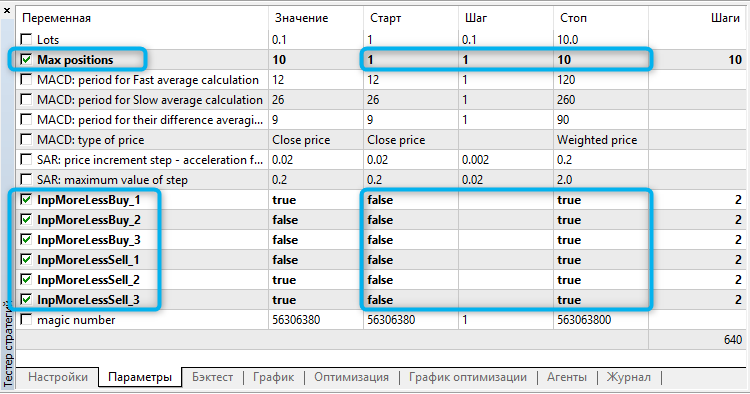Image resolution: width=750 pixels, height=394 pixels.
Task: Uncheck the InpMoreLessSell_3 parameter
Action: (26, 299)
